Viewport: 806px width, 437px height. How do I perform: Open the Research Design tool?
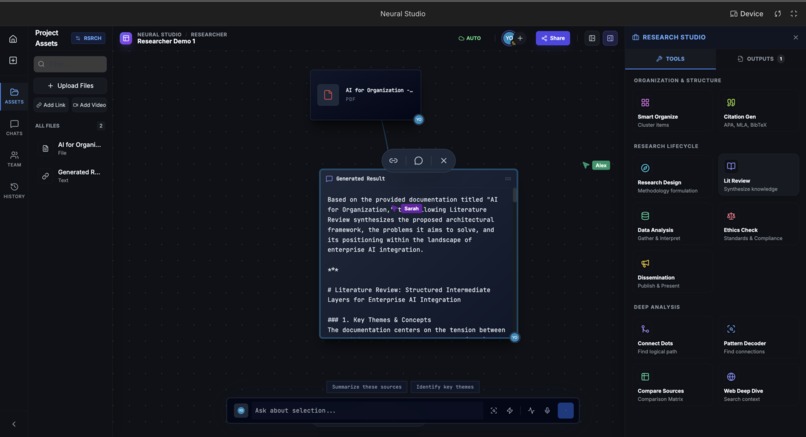coord(671,178)
